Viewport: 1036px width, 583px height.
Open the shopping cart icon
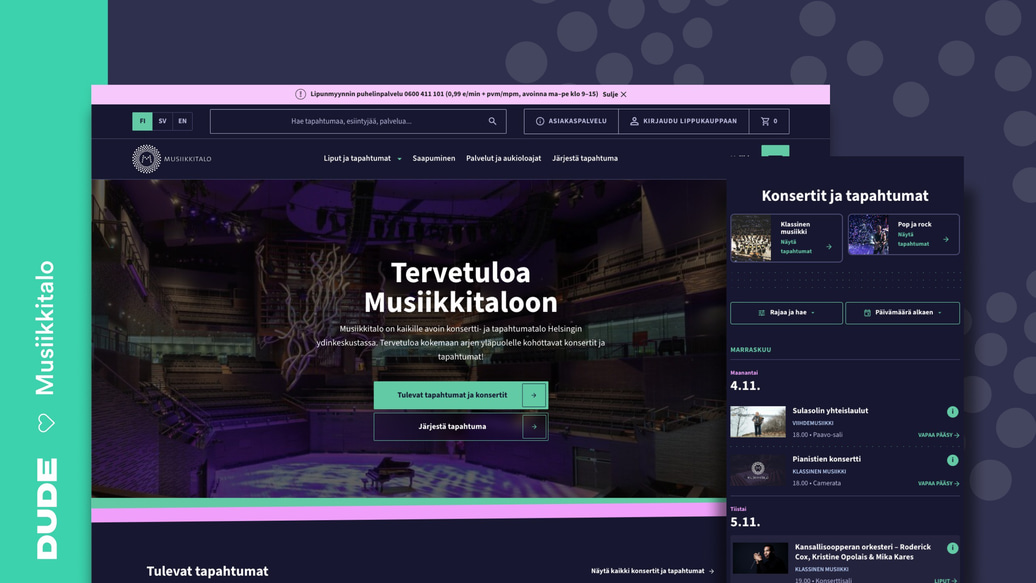(x=765, y=122)
